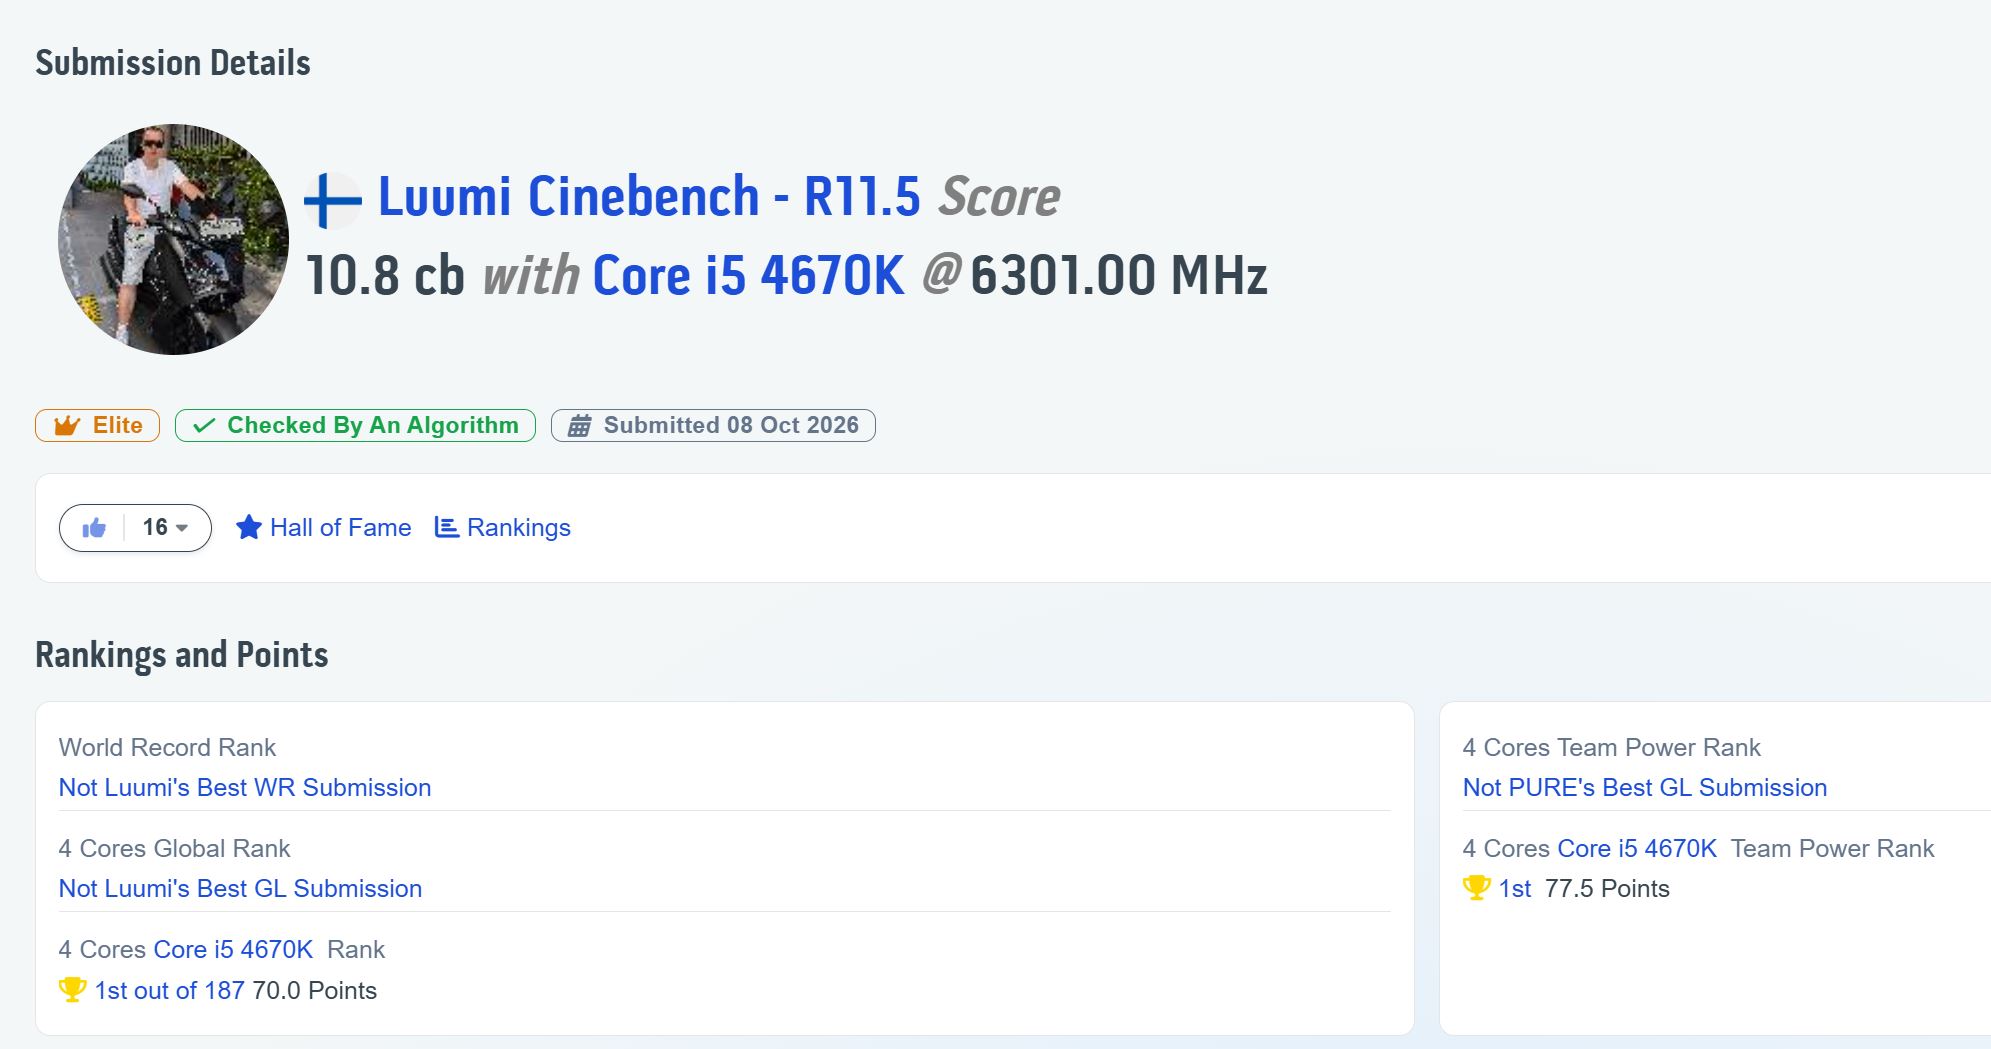The height and width of the screenshot is (1049, 1991).
Task: Open Core i5 4670K link in Cores Rank row
Action: [233, 950]
